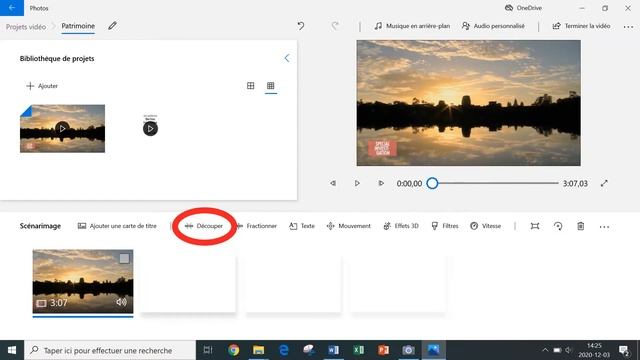Open Projets vidéo breadcrumb
This screenshot has height=360, width=640.
pos(26,27)
